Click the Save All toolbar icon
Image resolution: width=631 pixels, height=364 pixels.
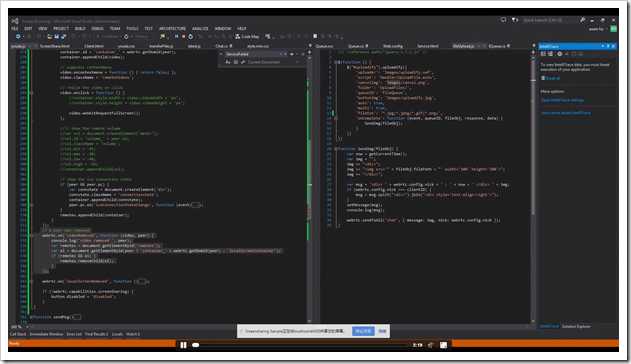coord(64,37)
